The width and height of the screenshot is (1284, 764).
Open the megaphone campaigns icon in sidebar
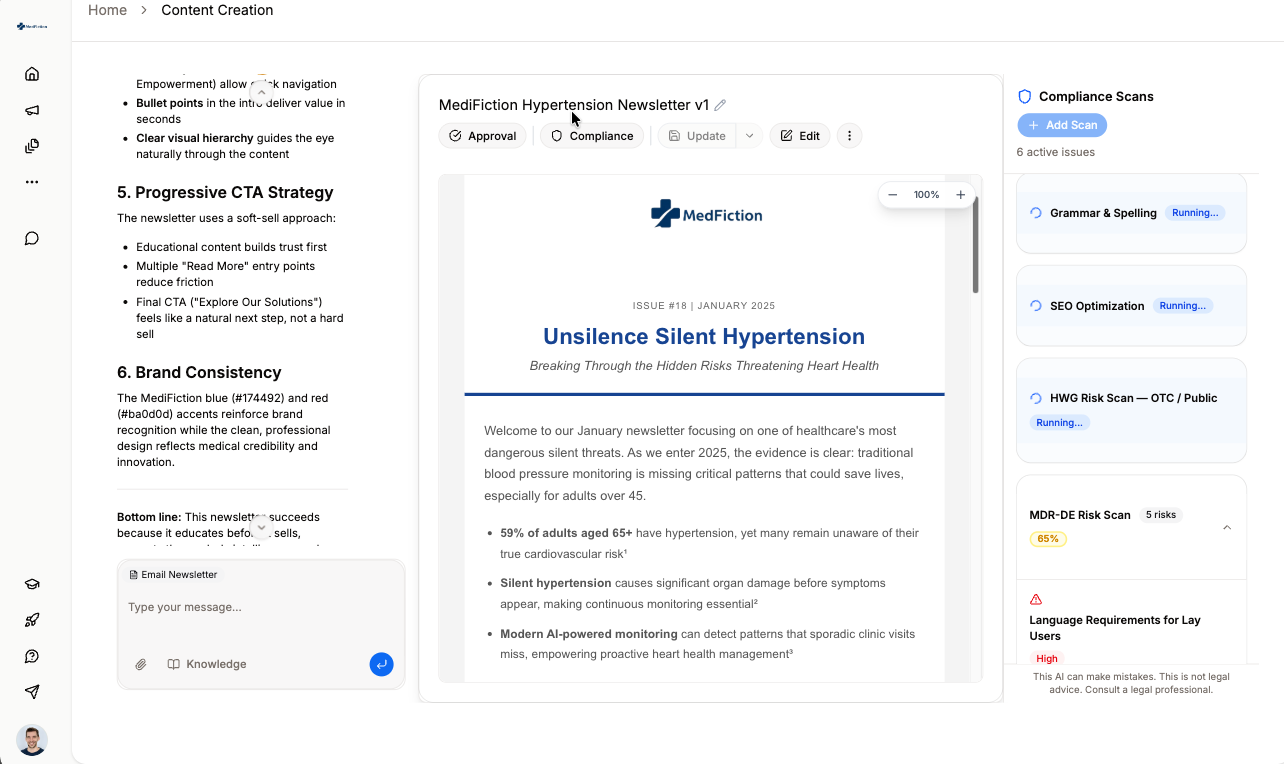31,109
